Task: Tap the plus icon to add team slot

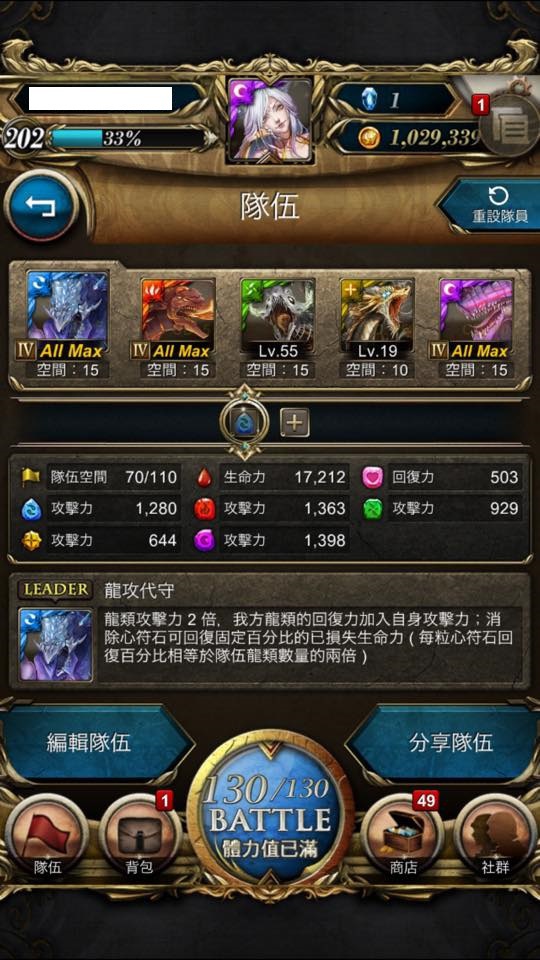Action: [x=295, y=422]
